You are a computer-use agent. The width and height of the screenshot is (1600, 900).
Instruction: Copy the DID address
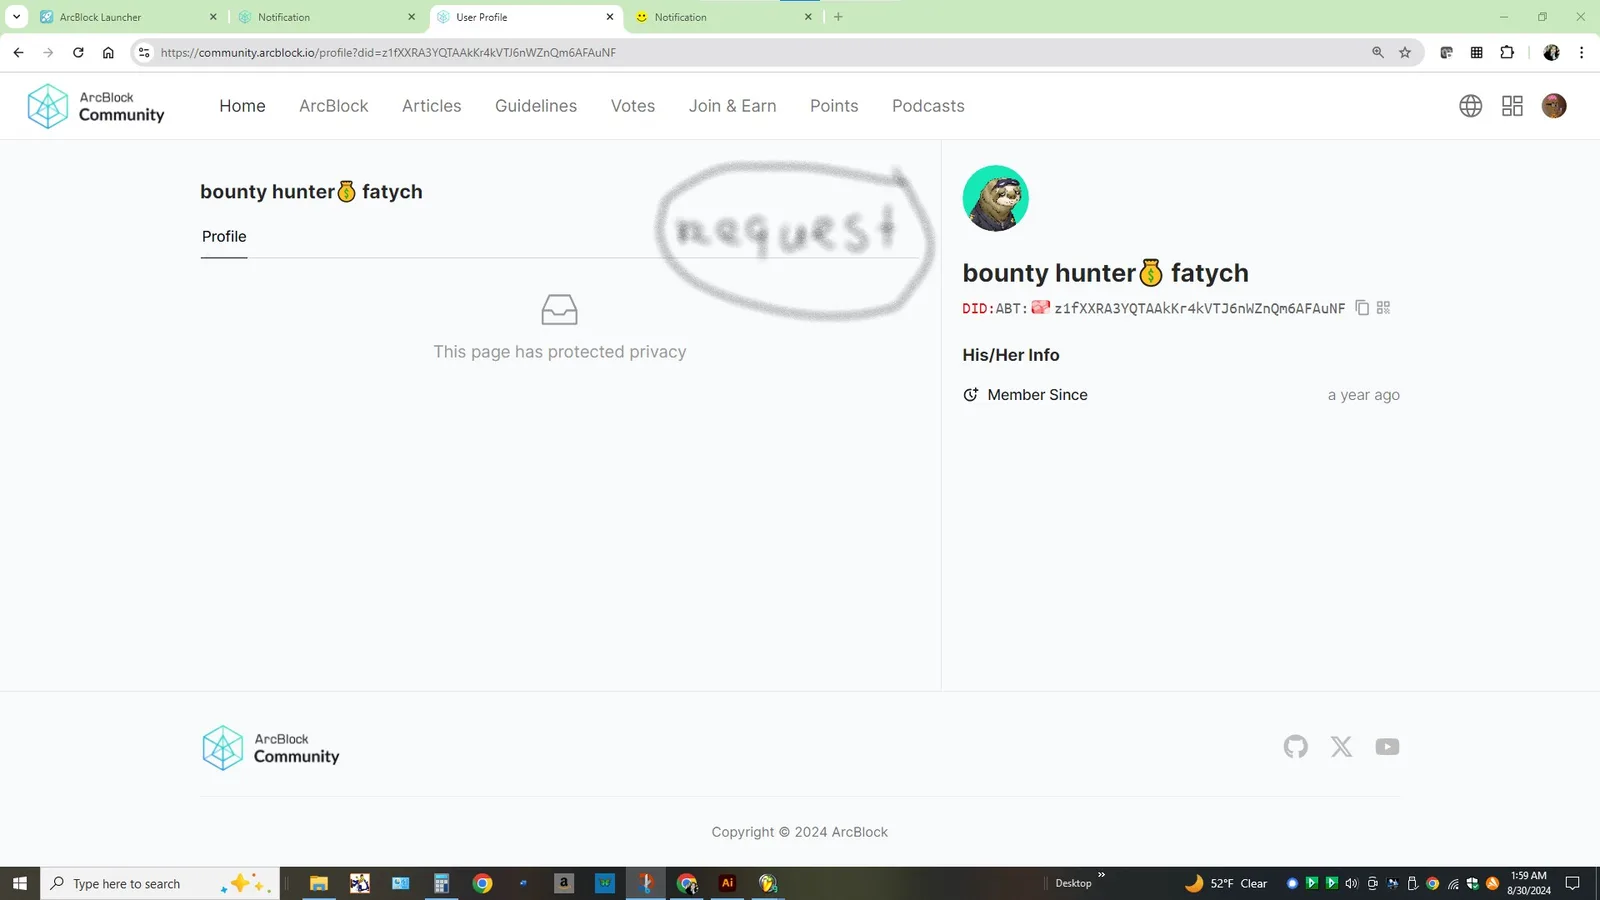(1362, 308)
